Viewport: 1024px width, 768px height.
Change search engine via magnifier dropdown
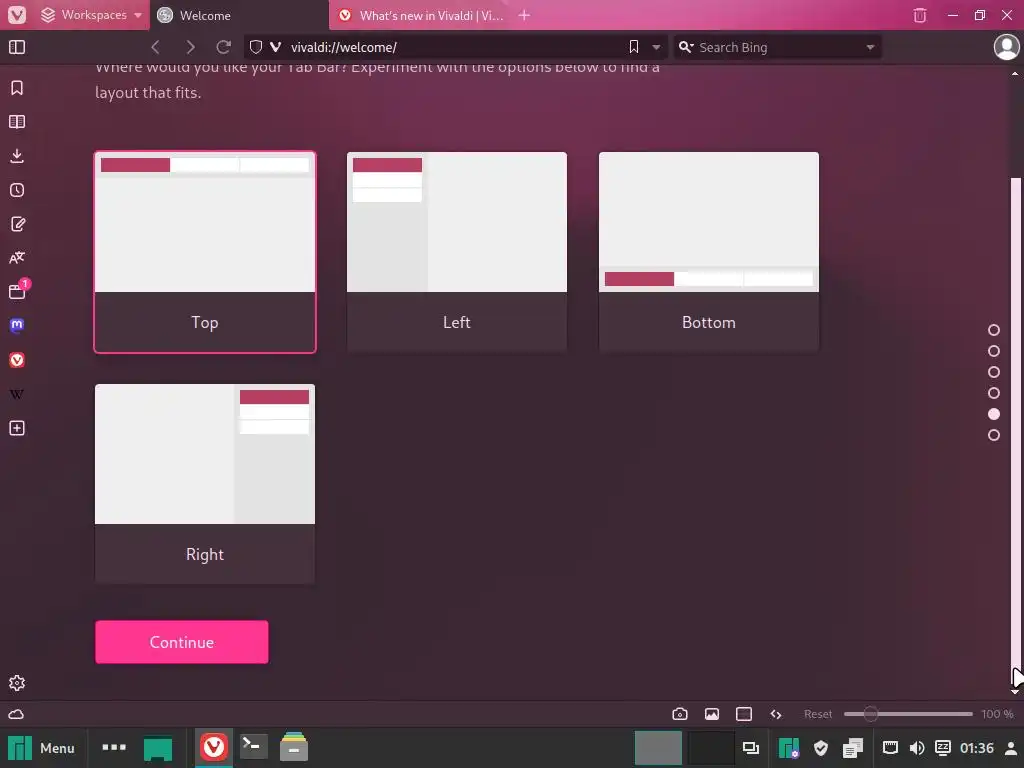pos(686,47)
